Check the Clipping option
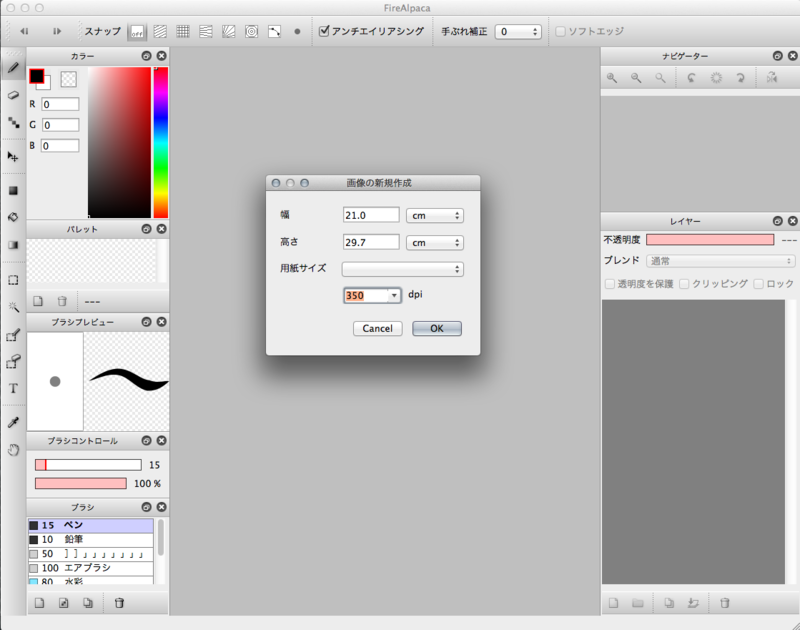800x630 pixels. coord(684,284)
